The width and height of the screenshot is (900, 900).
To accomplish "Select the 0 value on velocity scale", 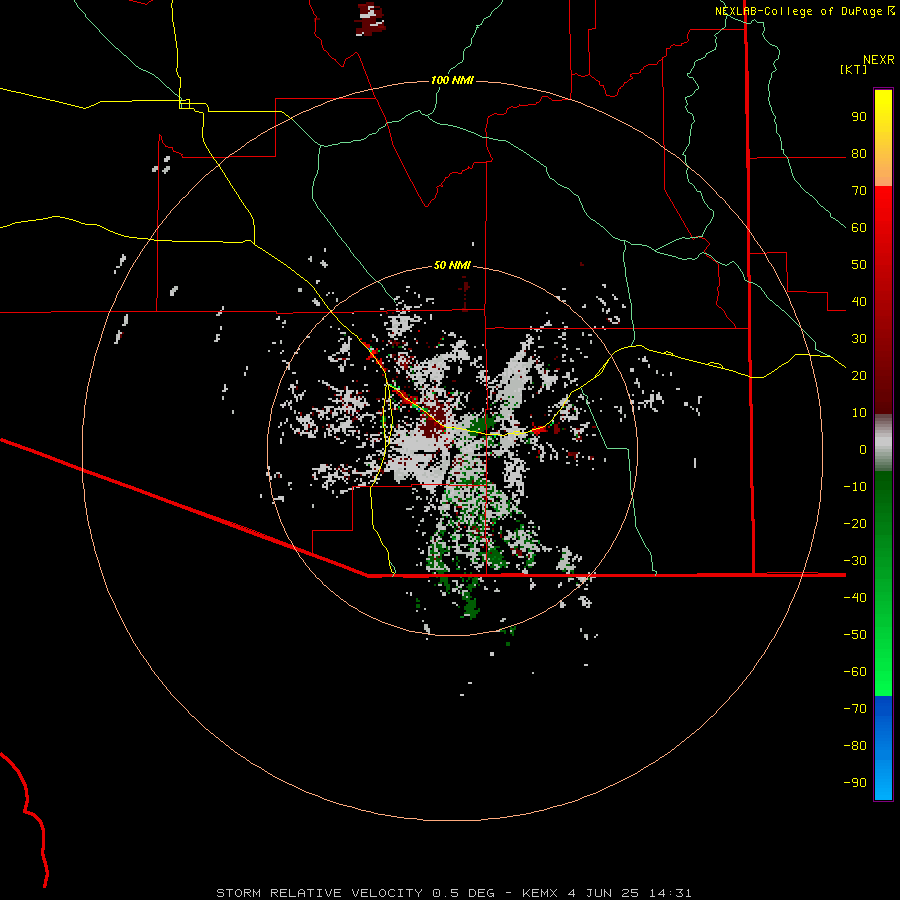I will pos(863,449).
